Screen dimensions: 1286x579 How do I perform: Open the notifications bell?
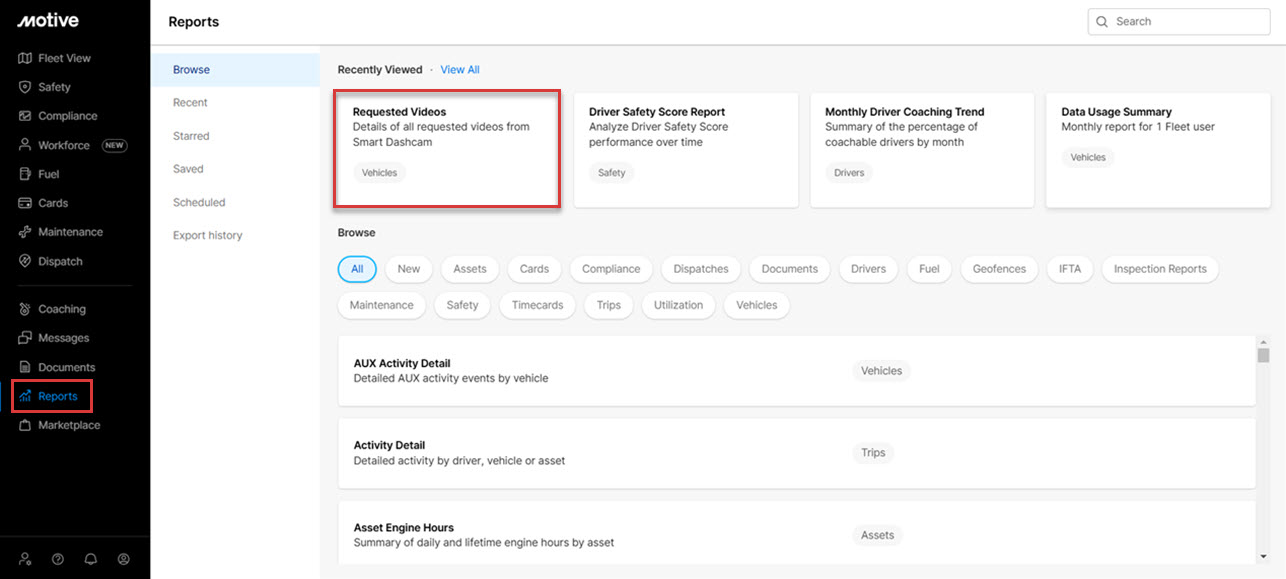[x=90, y=559]
